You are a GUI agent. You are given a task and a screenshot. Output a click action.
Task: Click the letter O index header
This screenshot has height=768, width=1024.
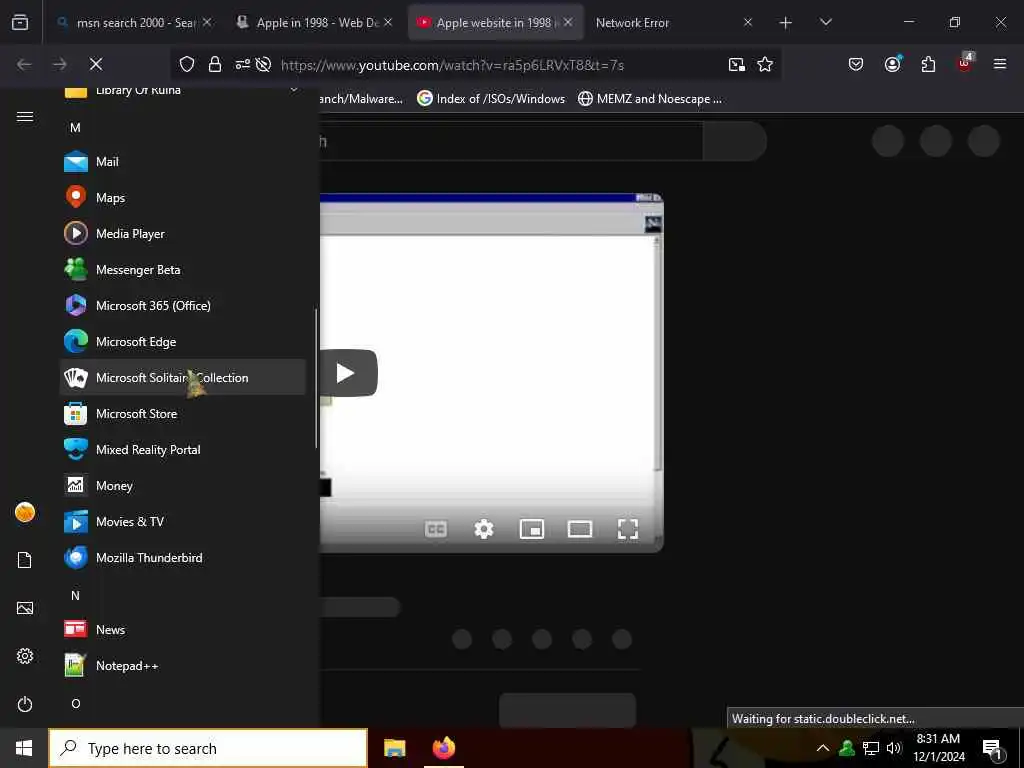click(76, 703)
